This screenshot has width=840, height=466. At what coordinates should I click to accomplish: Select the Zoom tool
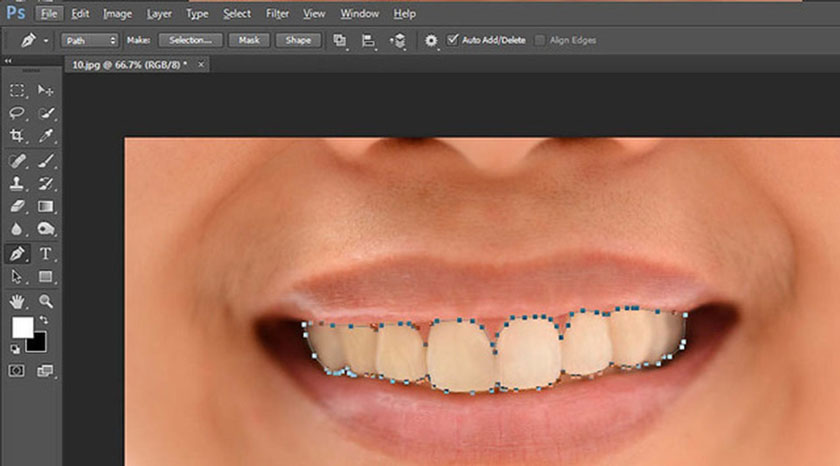(46, 302)
